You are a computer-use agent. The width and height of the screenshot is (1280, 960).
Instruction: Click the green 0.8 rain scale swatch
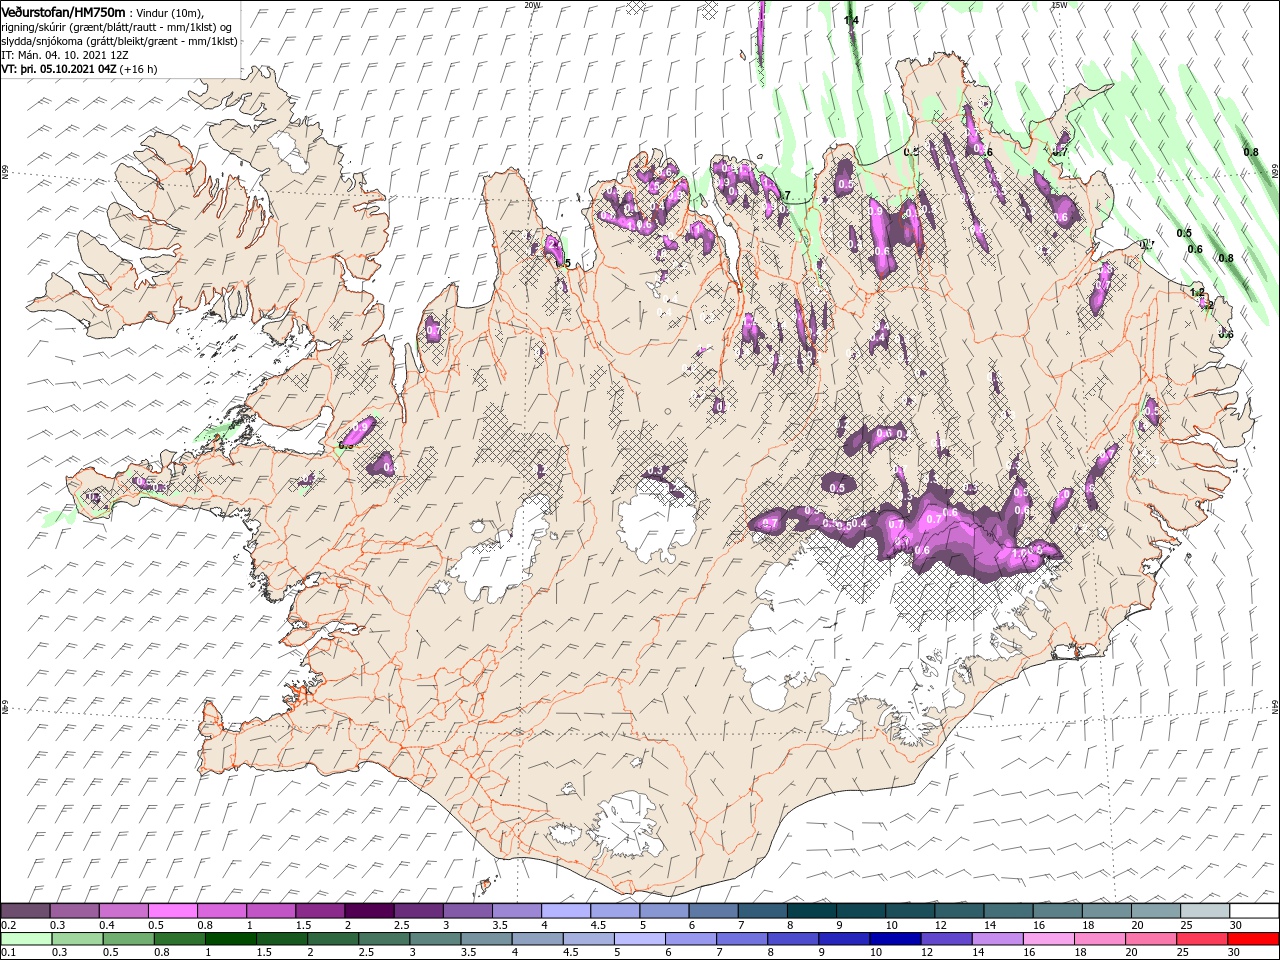point(179,939)
